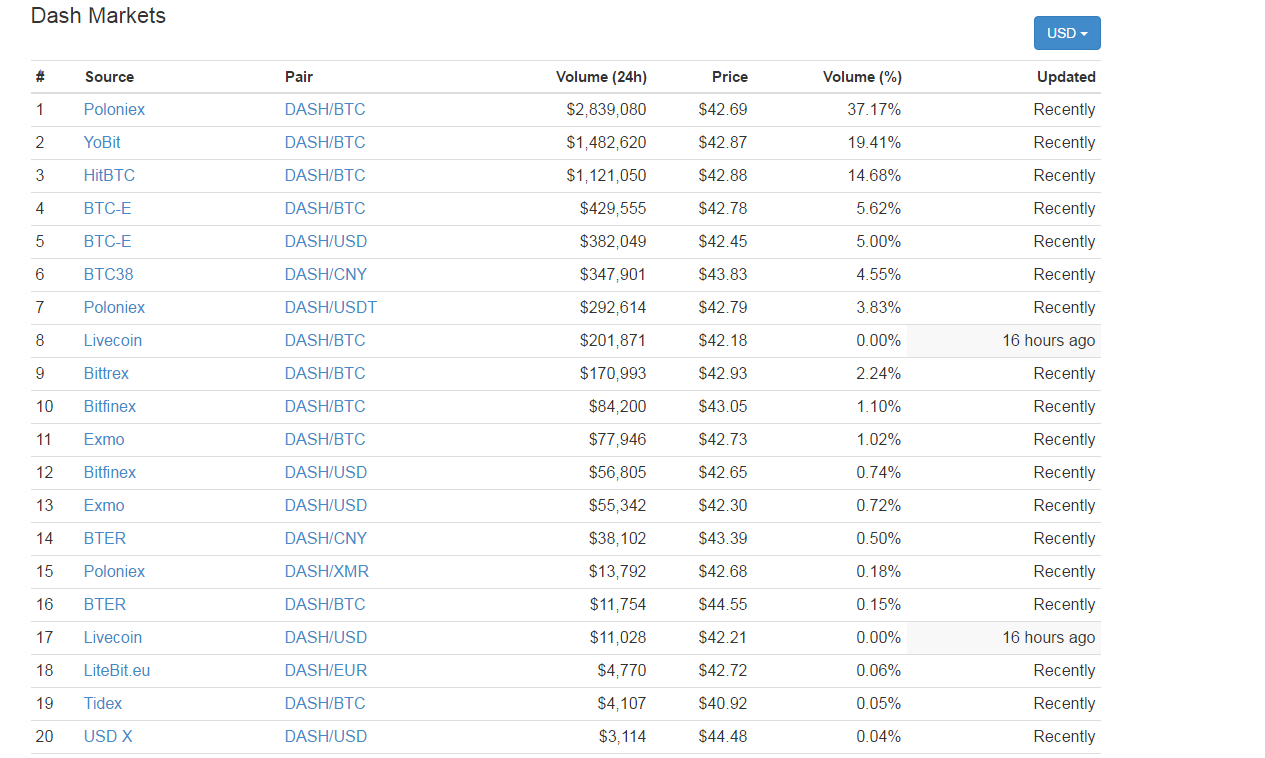The height and width of the screenshot is (758, 1265).
Task: Select the 14.68% volume share cell
Action: (874, 175)
